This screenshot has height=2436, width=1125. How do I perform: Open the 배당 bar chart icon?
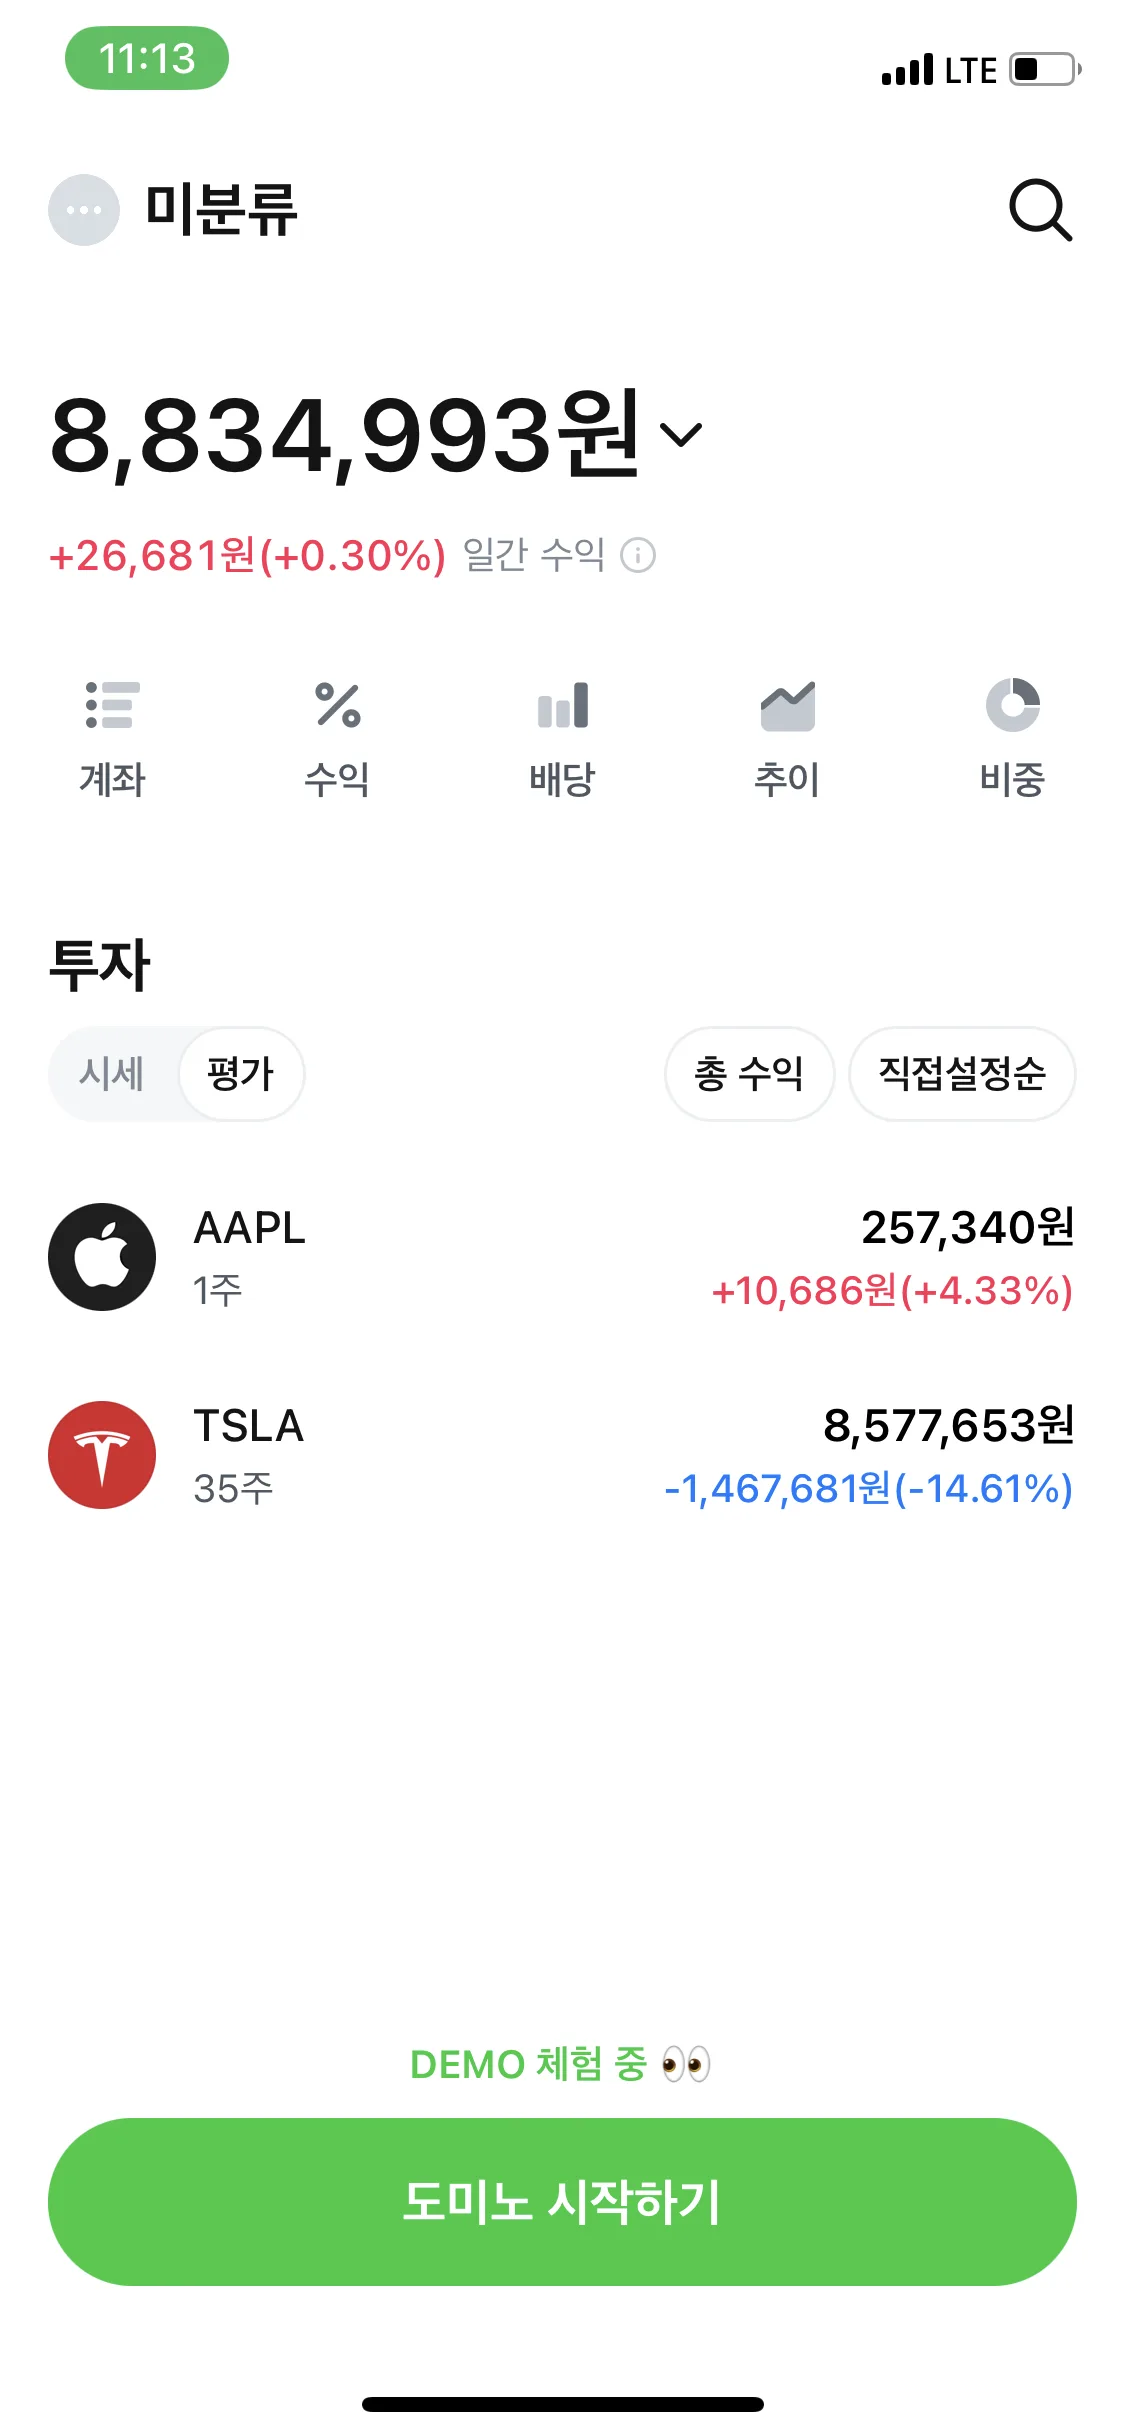click(563, 705)
